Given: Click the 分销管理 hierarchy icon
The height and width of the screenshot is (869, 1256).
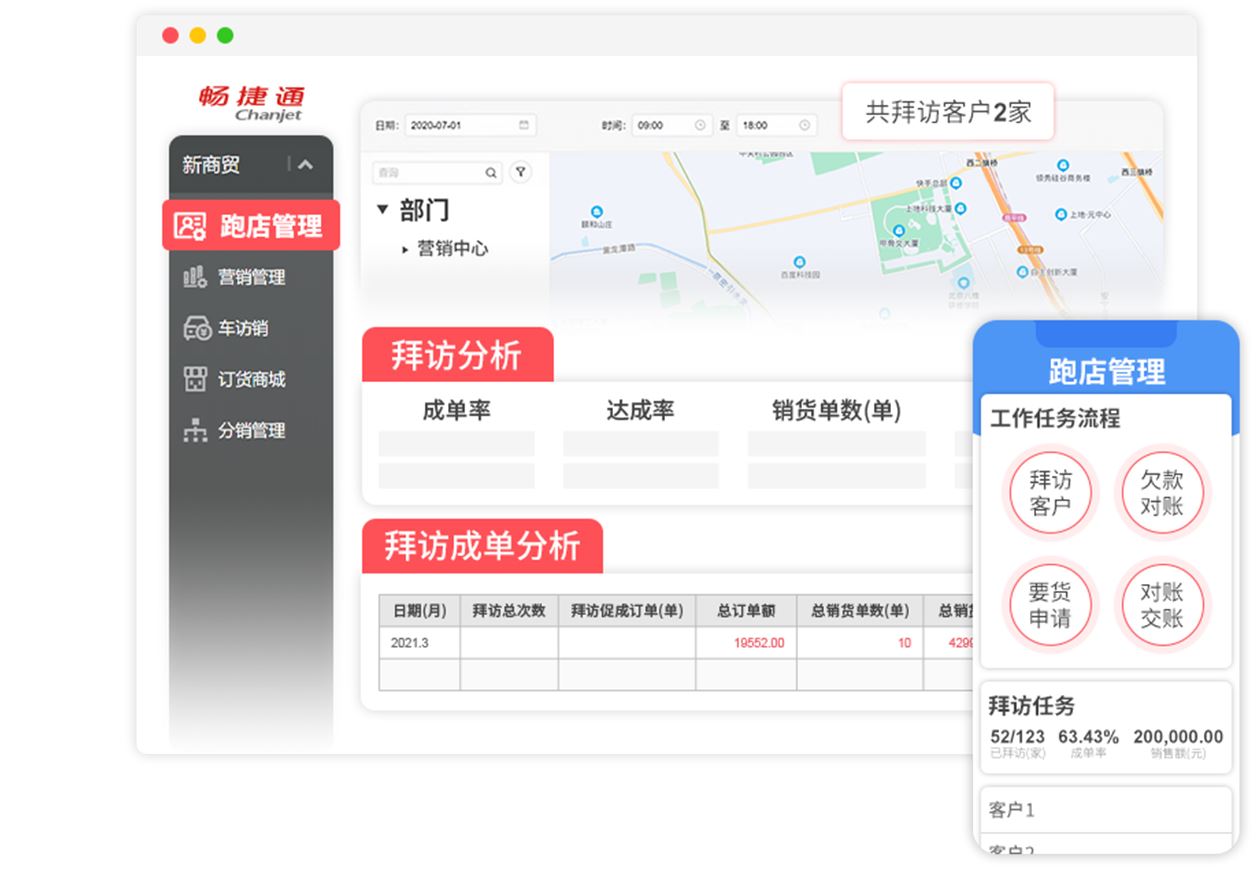Looking at the screenshot, I should [x=195, y=430].
